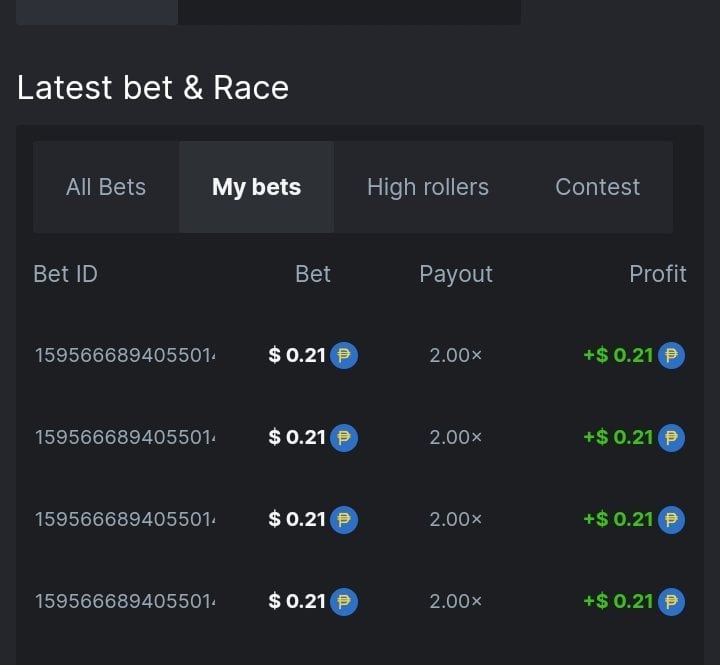Click fourth row's Bet column peso coin icon
720x665 pixels.
point(344,601)
